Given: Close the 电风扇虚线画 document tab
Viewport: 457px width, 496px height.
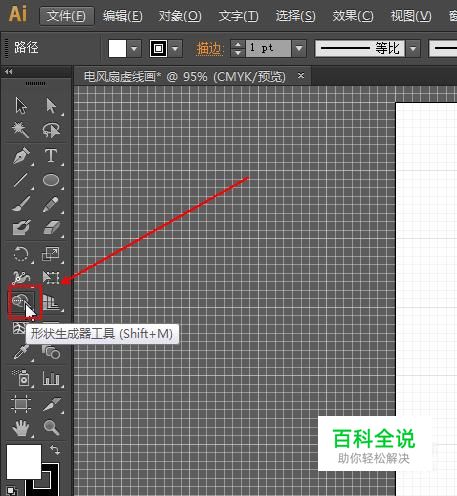Looking at the screenshot, I should (301, 76).
